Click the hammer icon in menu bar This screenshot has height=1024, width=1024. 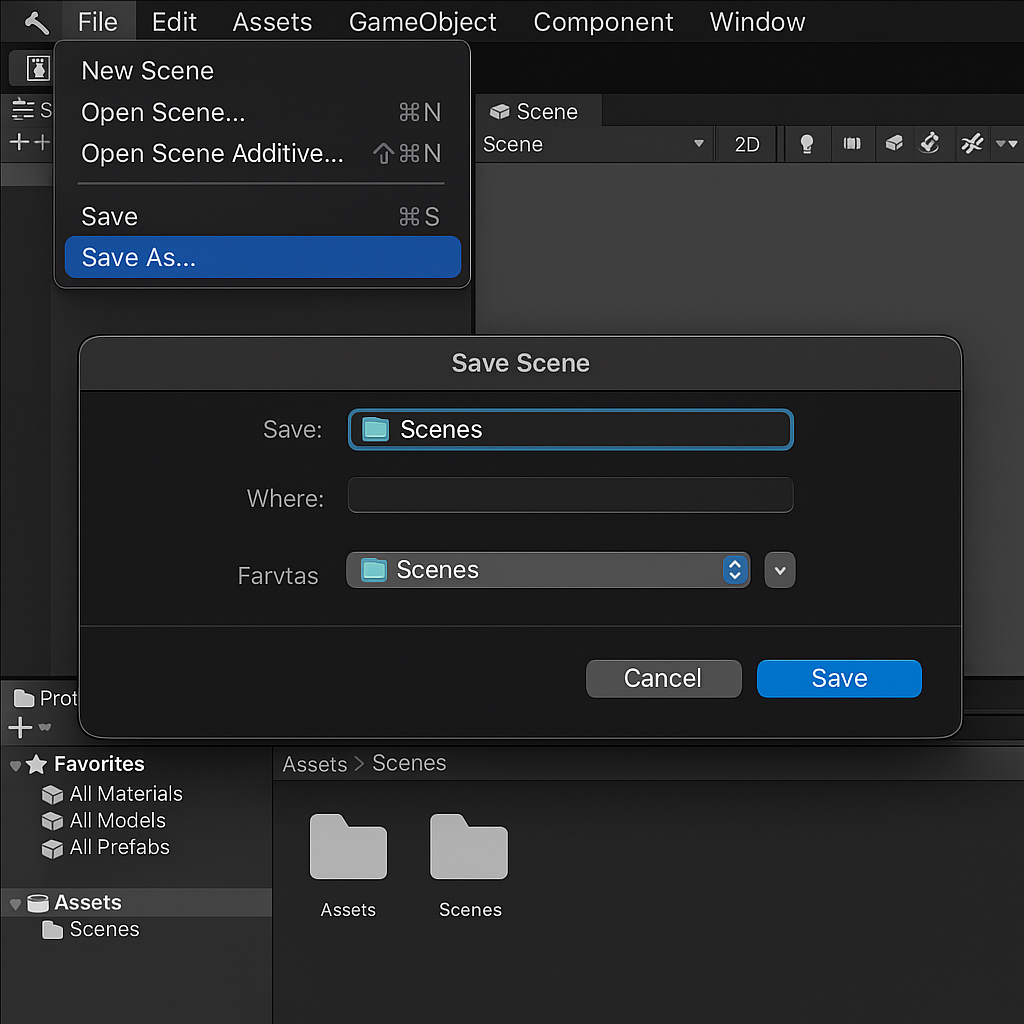click(37, 22)
